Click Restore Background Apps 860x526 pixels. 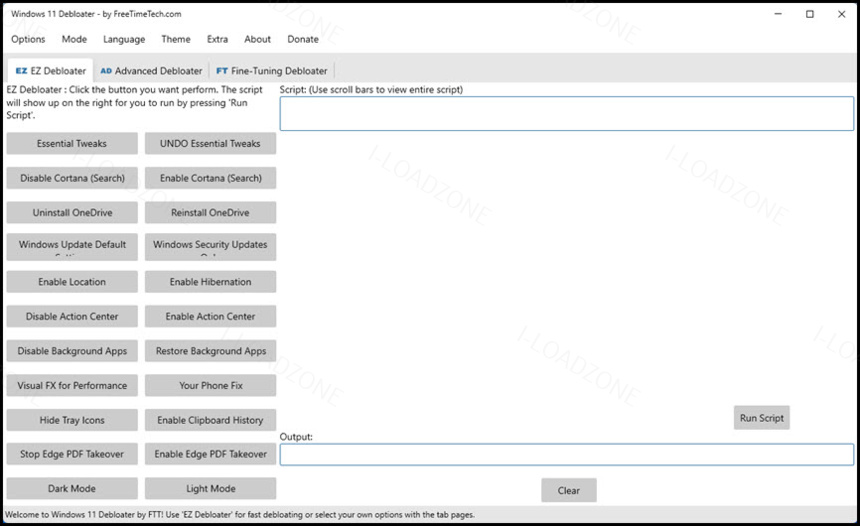click(210, 350)
